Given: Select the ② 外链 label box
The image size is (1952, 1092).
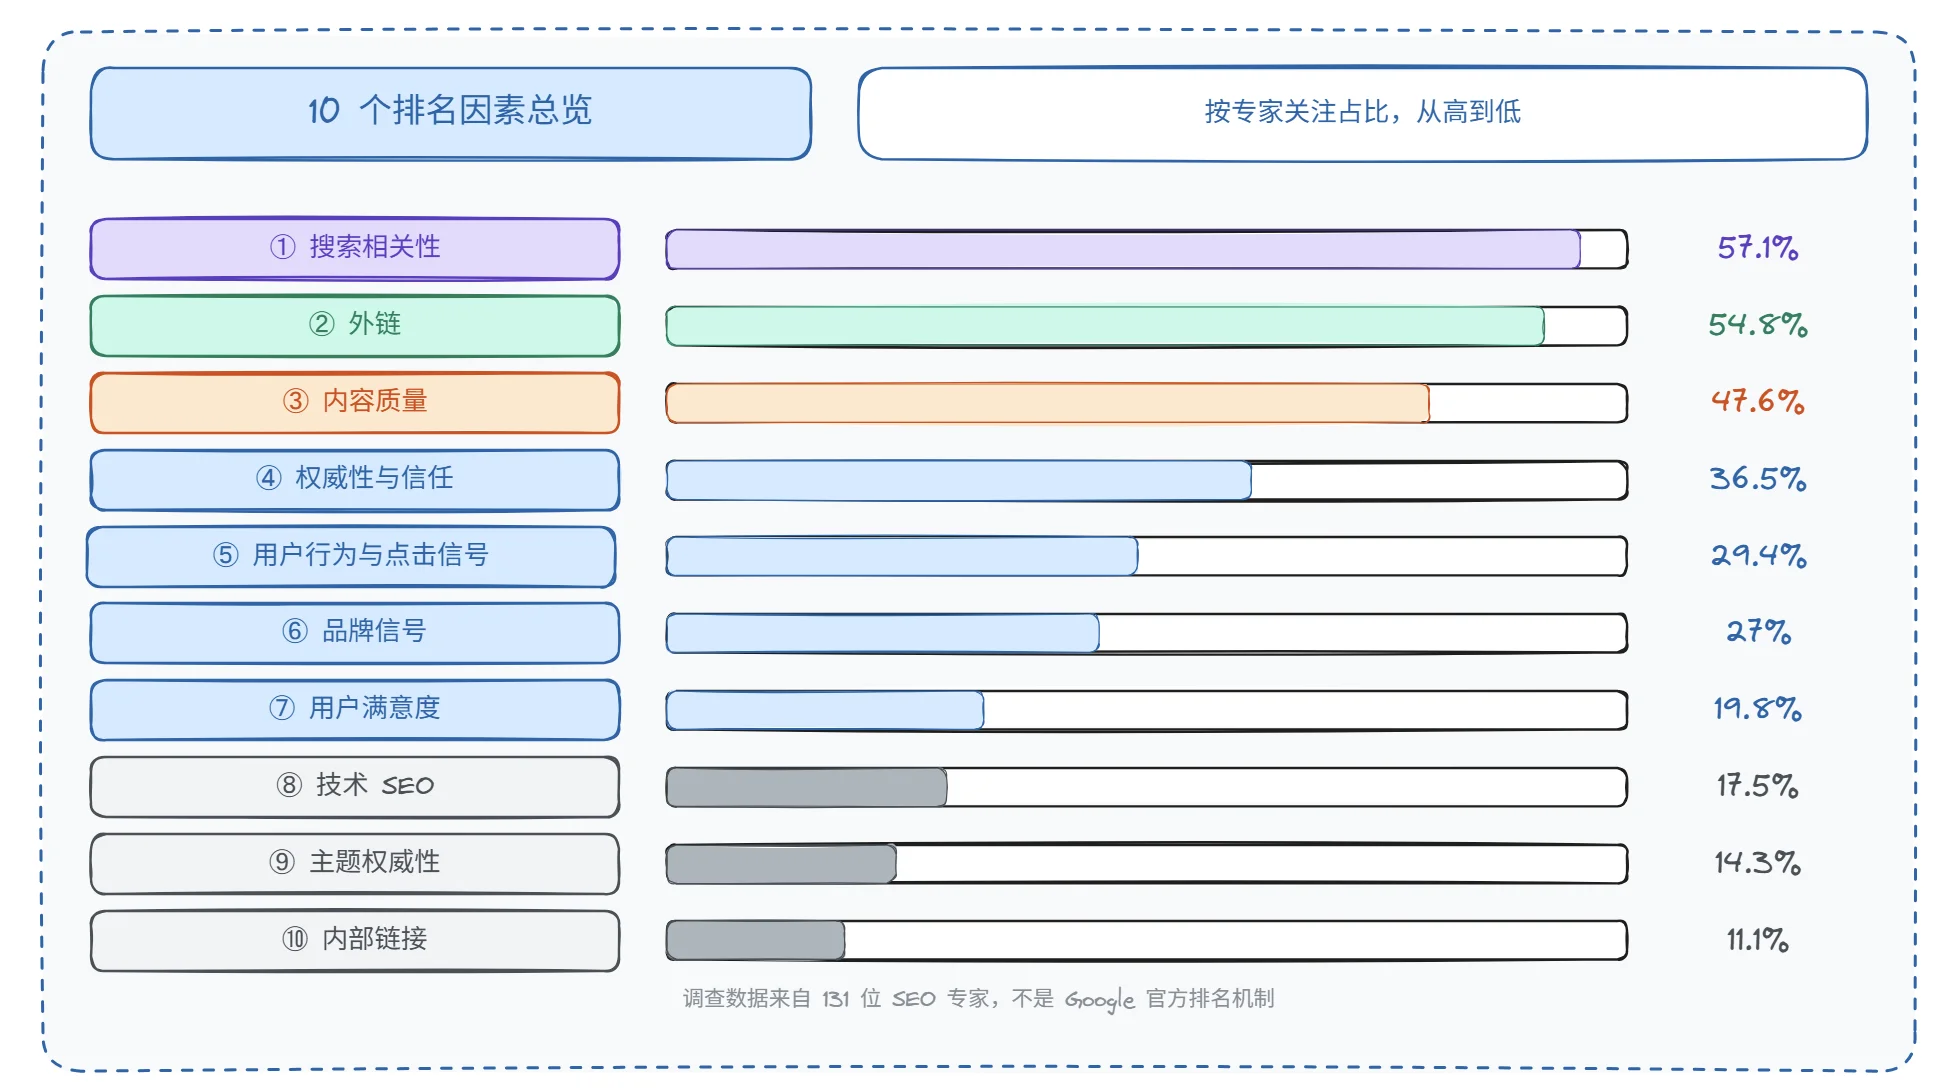Looking at the screenshot, I should 355,325.
